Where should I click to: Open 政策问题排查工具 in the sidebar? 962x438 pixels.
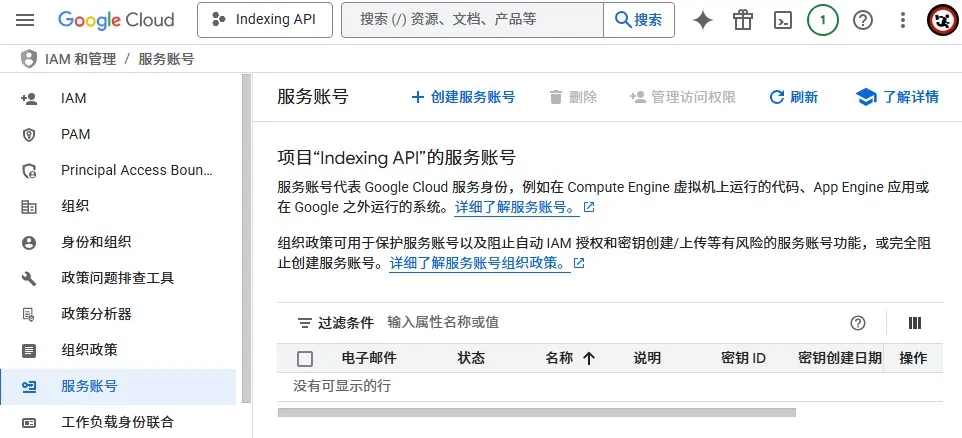click(x=118, y=279)
